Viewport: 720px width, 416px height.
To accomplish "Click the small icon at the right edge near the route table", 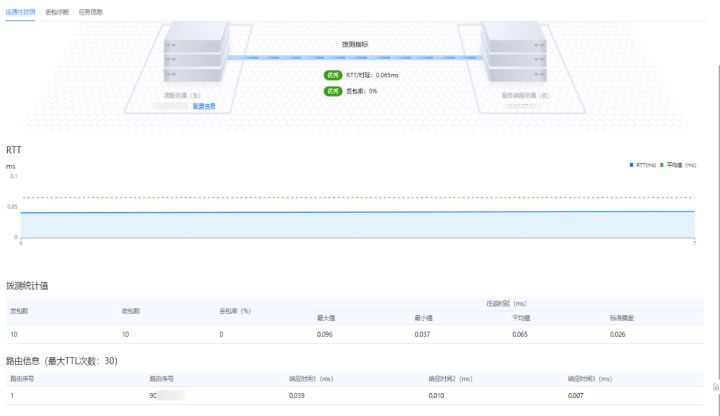I will (716, 387).
